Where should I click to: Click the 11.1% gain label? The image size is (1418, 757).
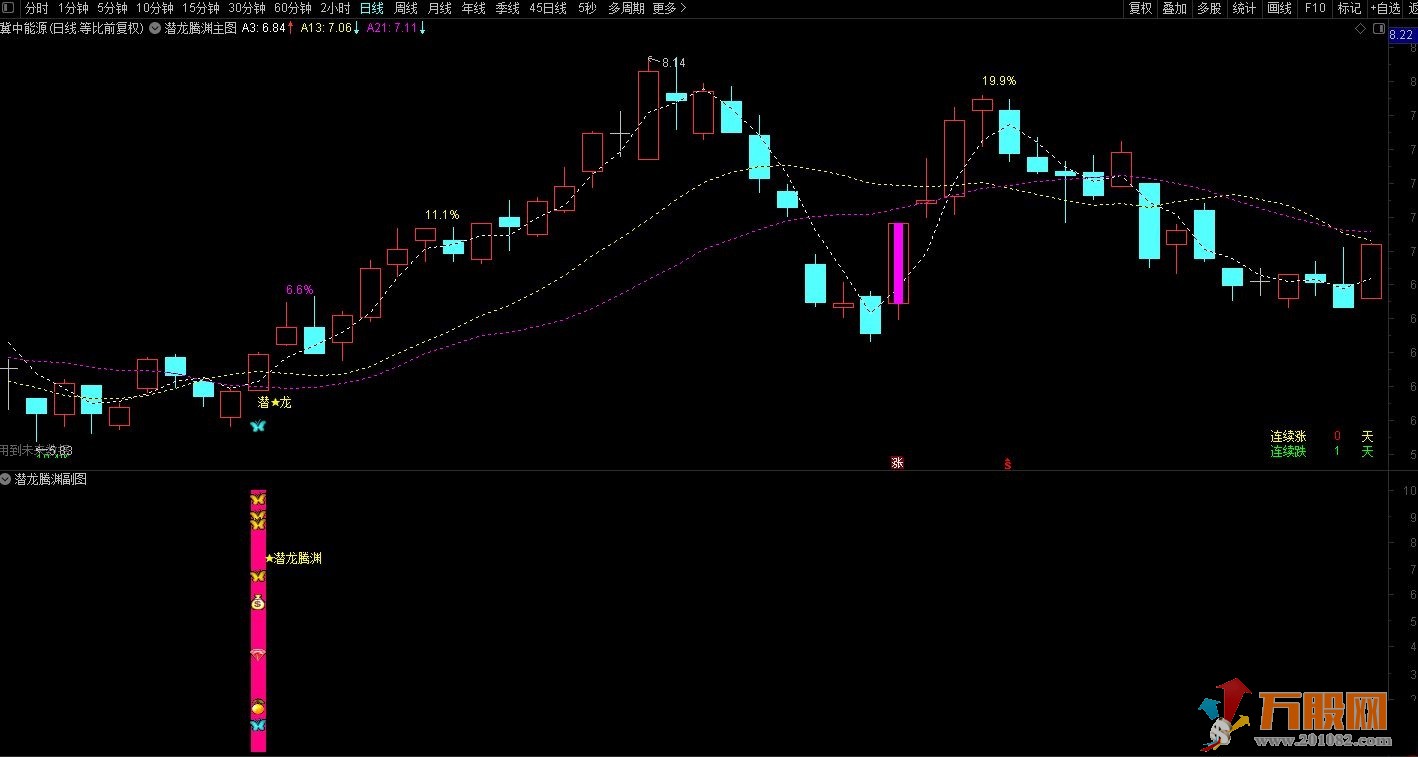pyautogui.click(x=442, y=215)
